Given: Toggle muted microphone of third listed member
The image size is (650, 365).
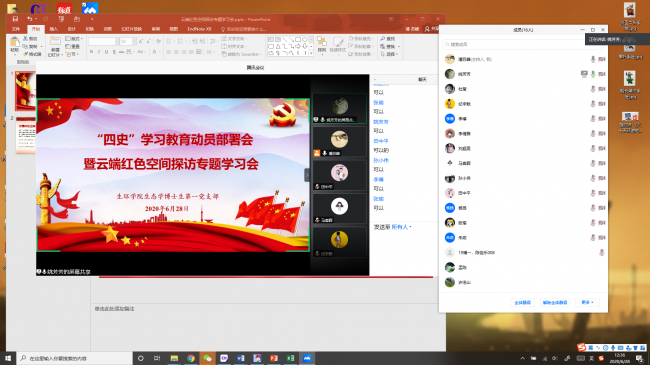Looking at the screenshot, I should click(x=593, y=89).
